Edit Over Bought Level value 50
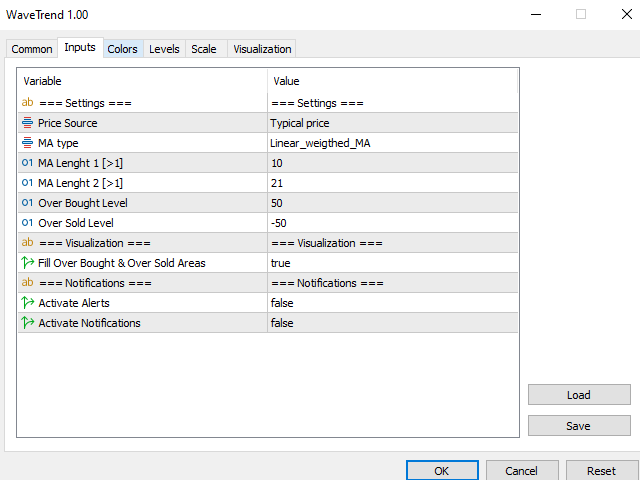The image size is (640, 480). tap(393, 203)
